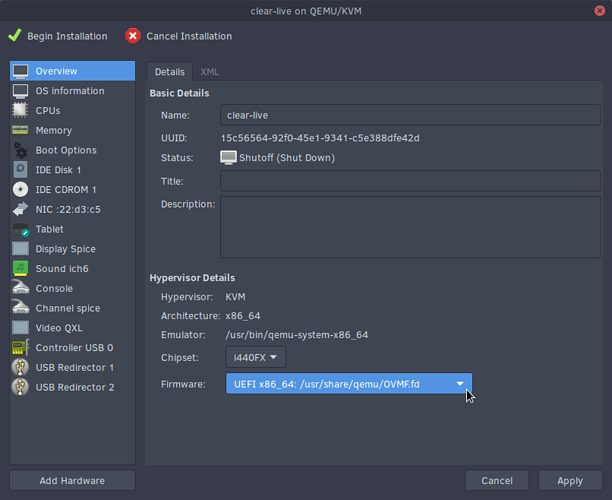Open the Display Spice screen icon

click(x=20, y=249)
